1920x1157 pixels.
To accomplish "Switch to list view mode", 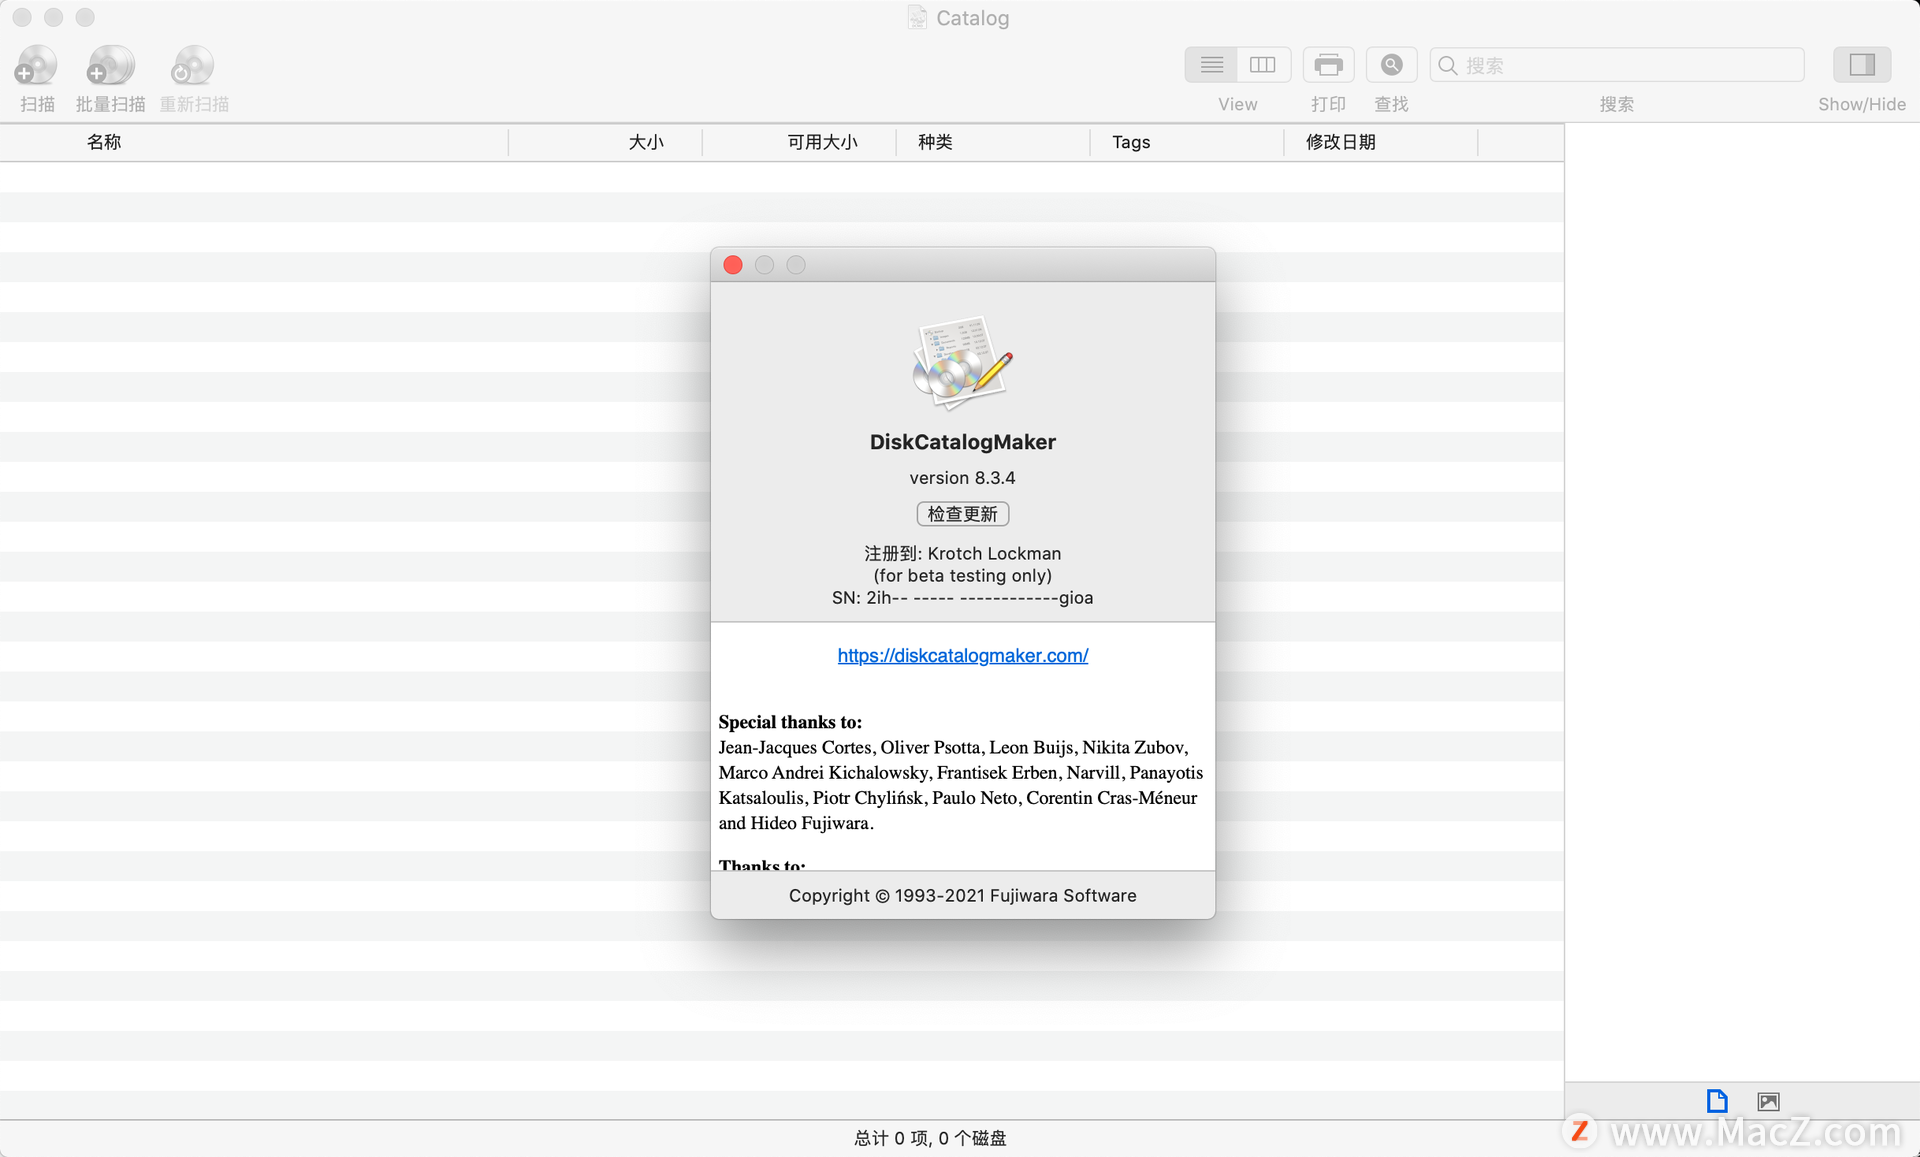I will click(1212, 65).
